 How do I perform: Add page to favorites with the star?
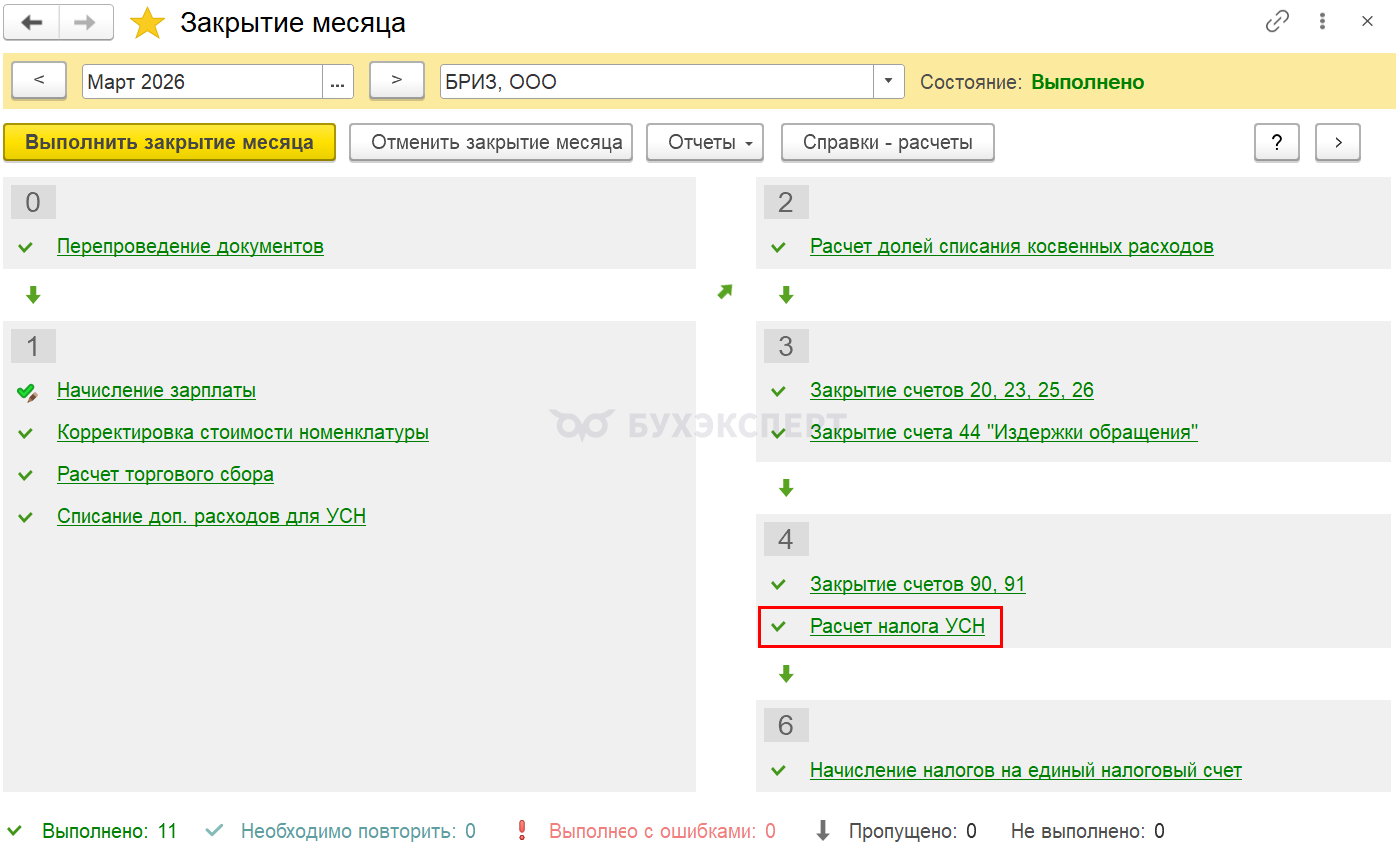pos(147,23)
